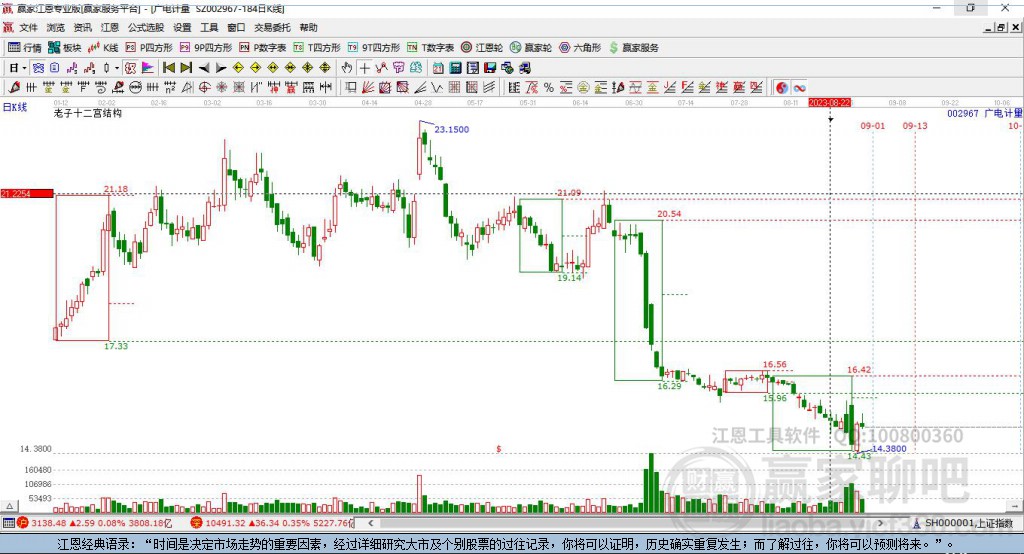Click the floppy disk save icon

490,68
